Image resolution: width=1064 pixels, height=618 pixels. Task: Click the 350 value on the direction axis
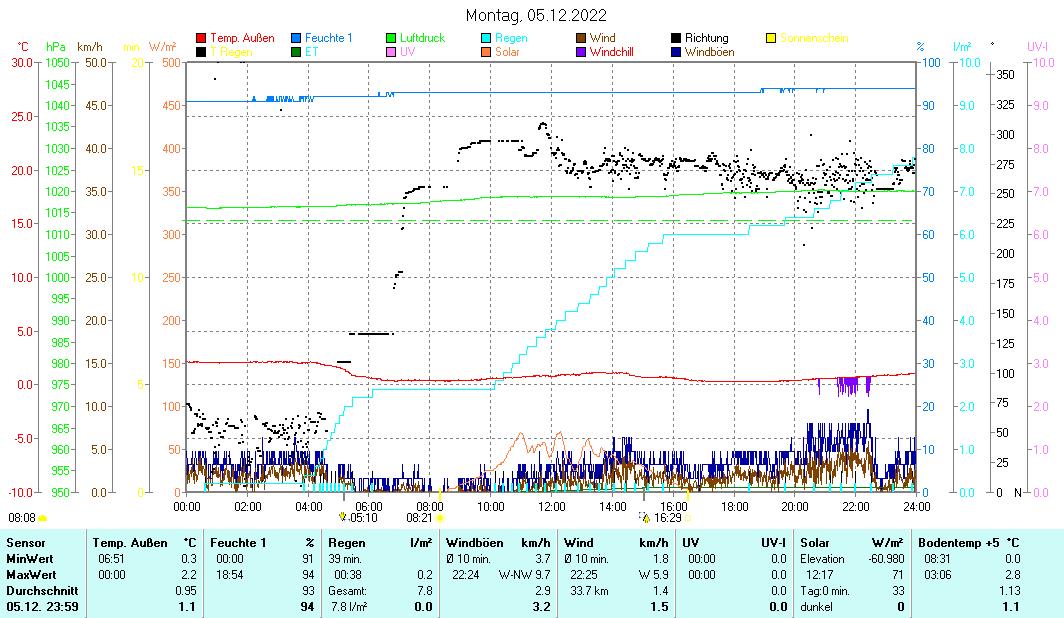(1005, 75)
